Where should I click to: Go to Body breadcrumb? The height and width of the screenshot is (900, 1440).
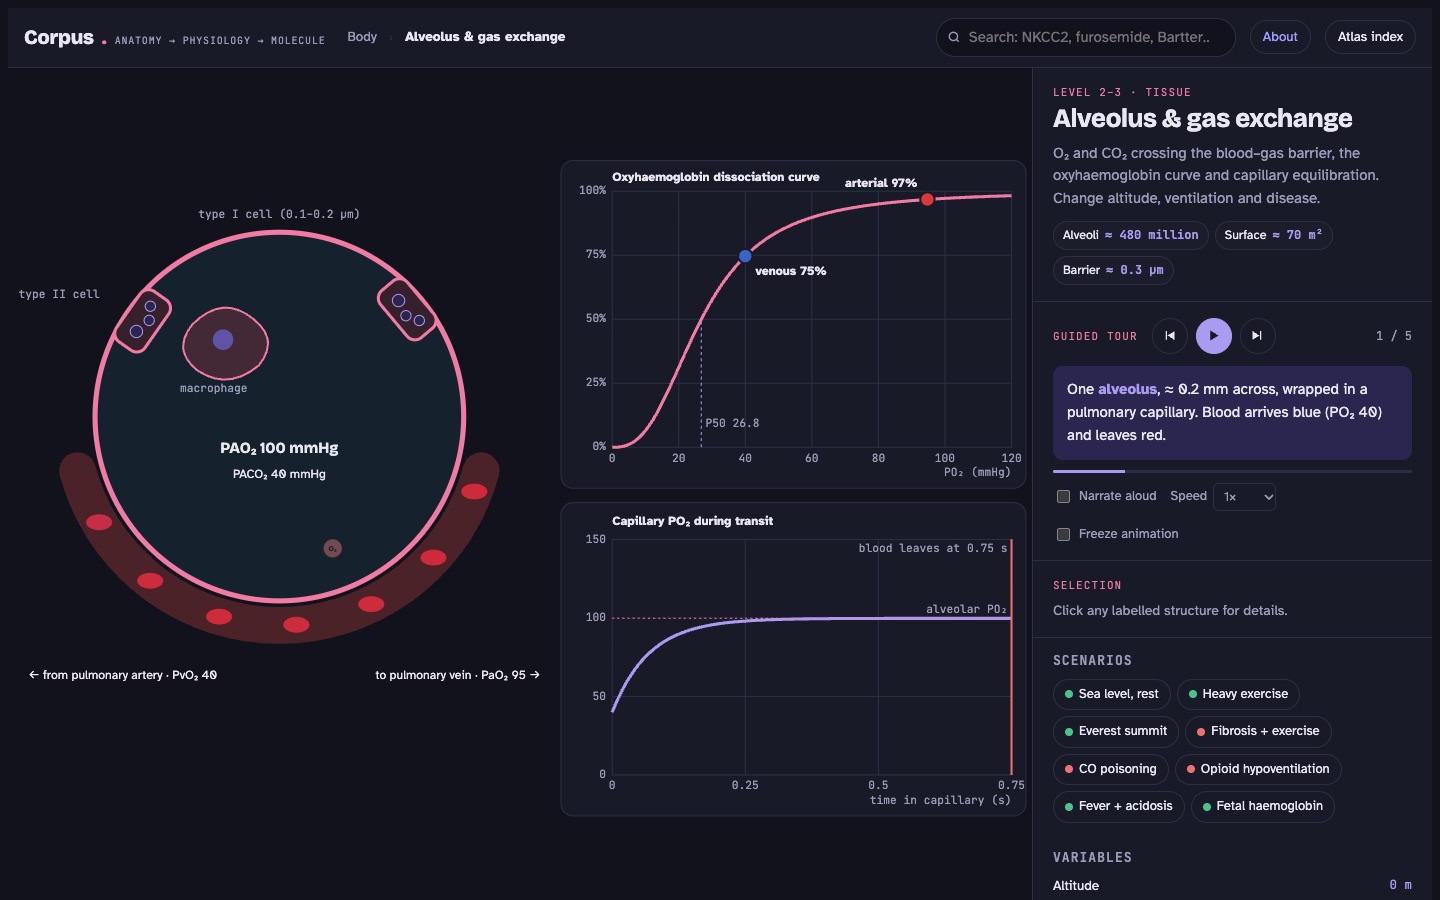[362, 37]
